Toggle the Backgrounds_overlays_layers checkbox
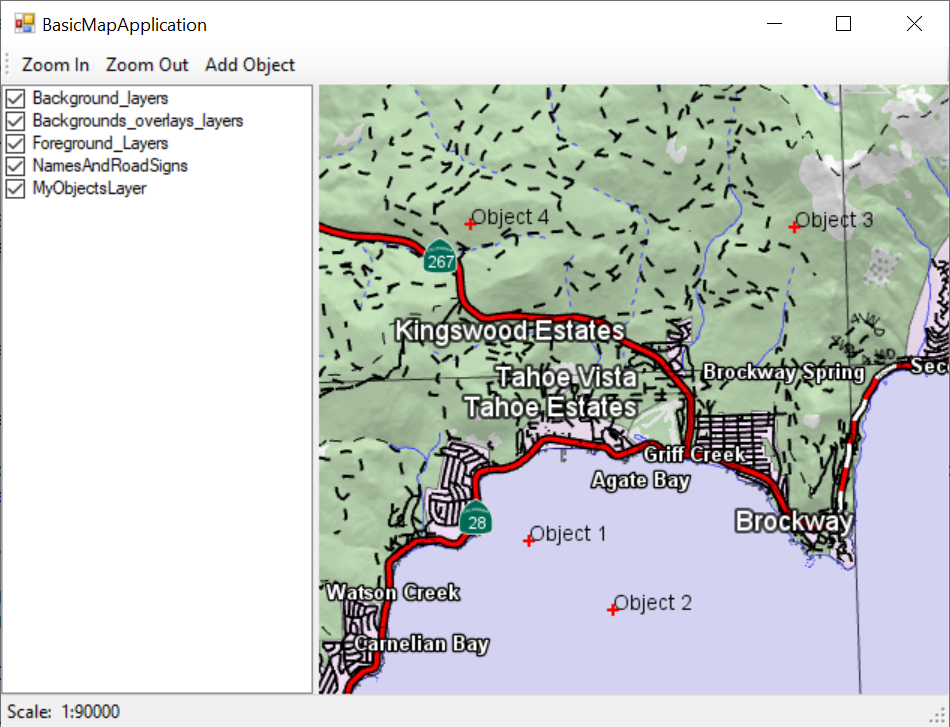950x727 pixels. [16, 121]
